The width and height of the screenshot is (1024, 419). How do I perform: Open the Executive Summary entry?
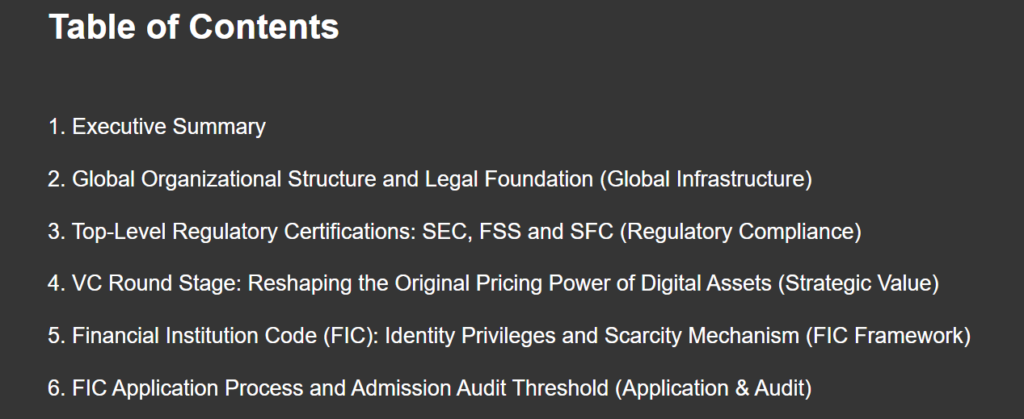[x=157, y=127]
